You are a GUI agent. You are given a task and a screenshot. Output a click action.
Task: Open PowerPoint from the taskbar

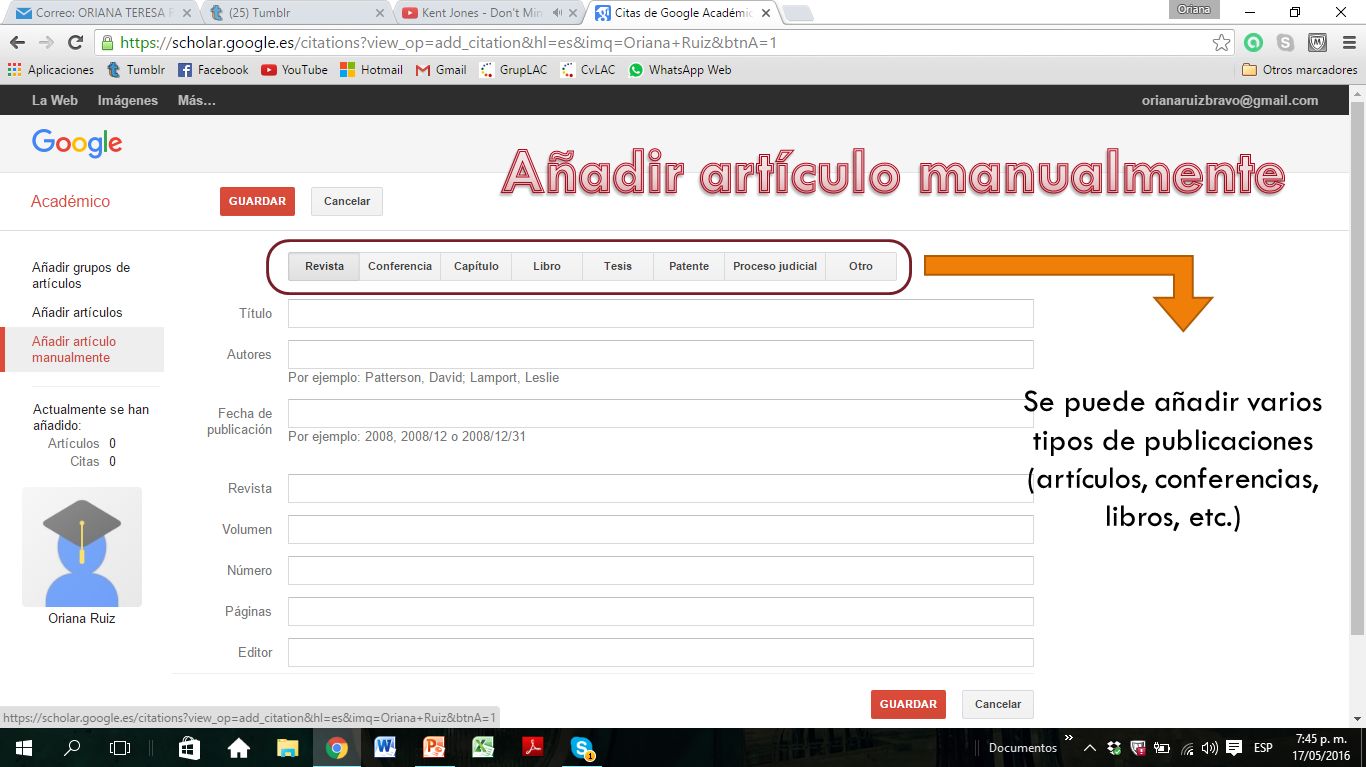434,747
